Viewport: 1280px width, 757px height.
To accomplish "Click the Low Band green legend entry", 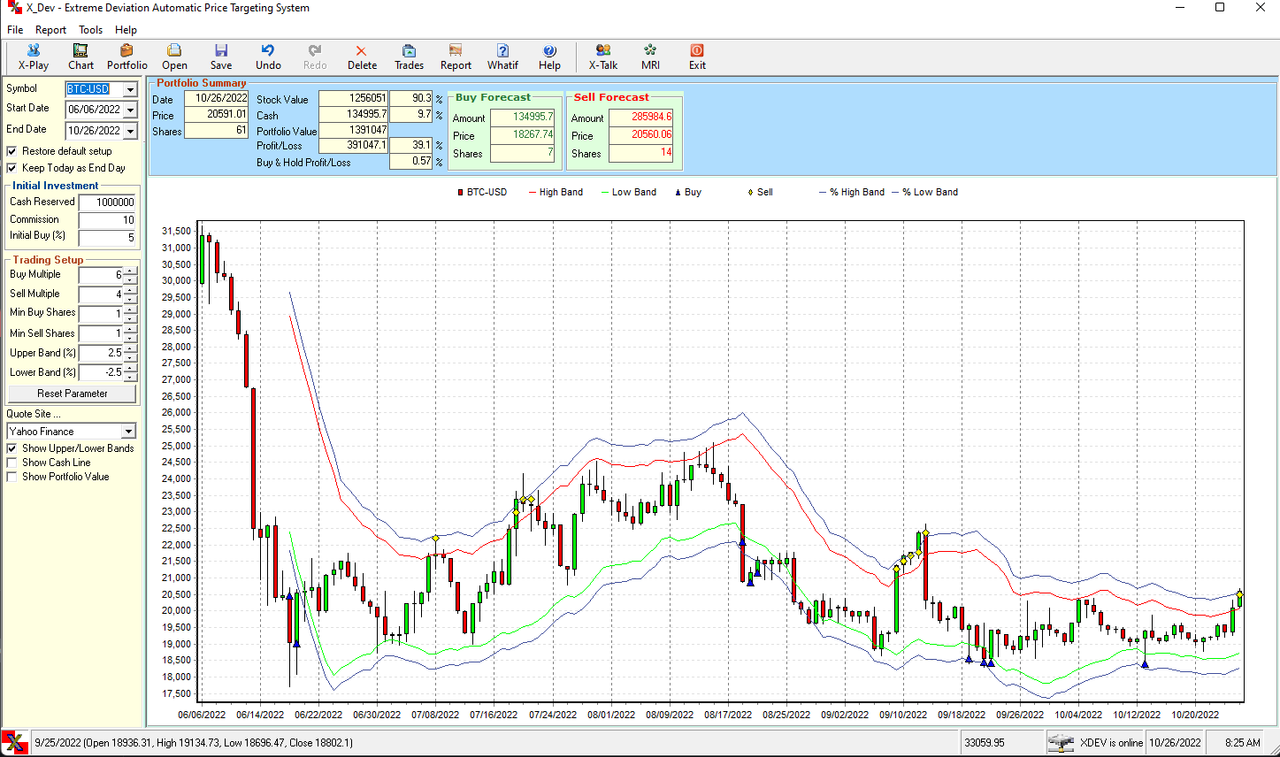I will coord(628,192).
